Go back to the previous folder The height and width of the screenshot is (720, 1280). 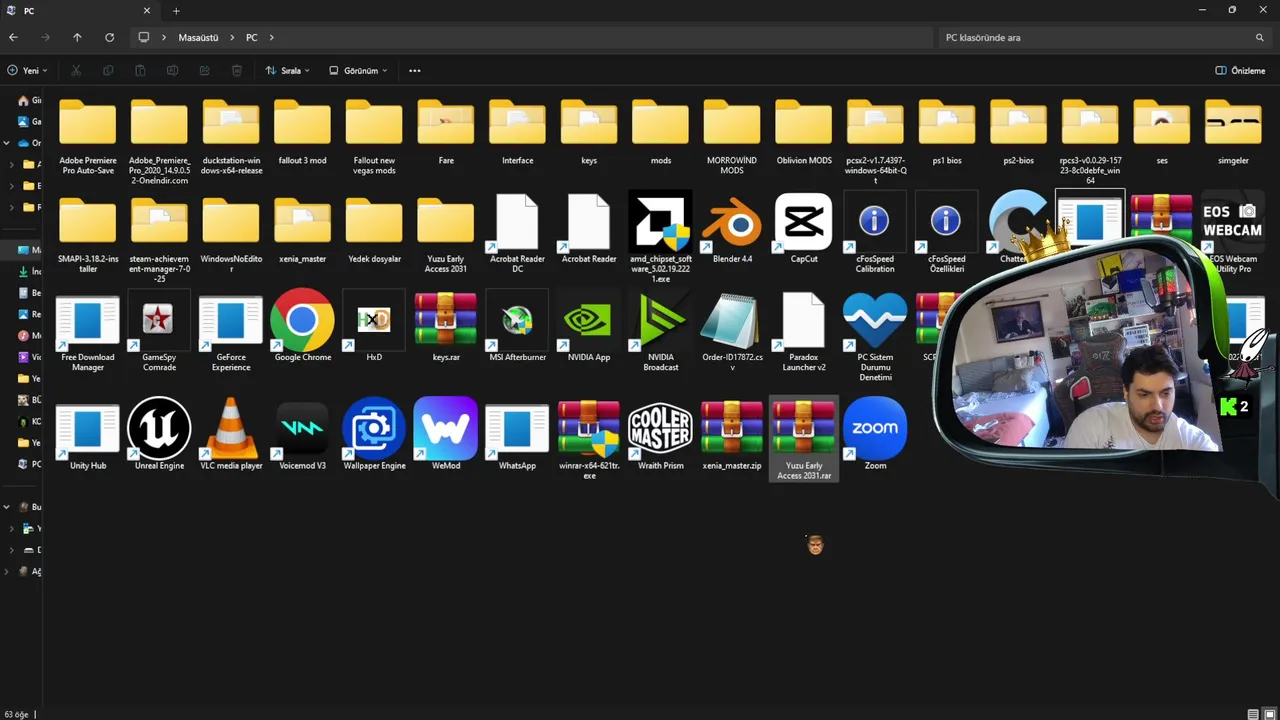point(13,37)
